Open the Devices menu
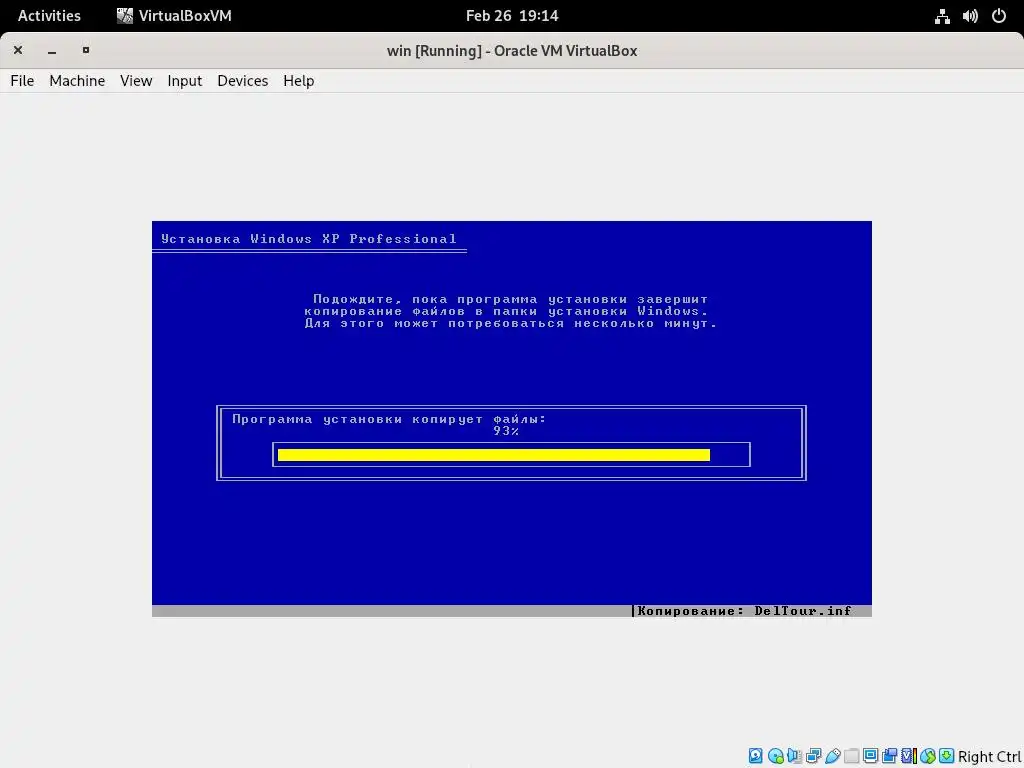The image size is (1024, 768). tap(242, 80)
